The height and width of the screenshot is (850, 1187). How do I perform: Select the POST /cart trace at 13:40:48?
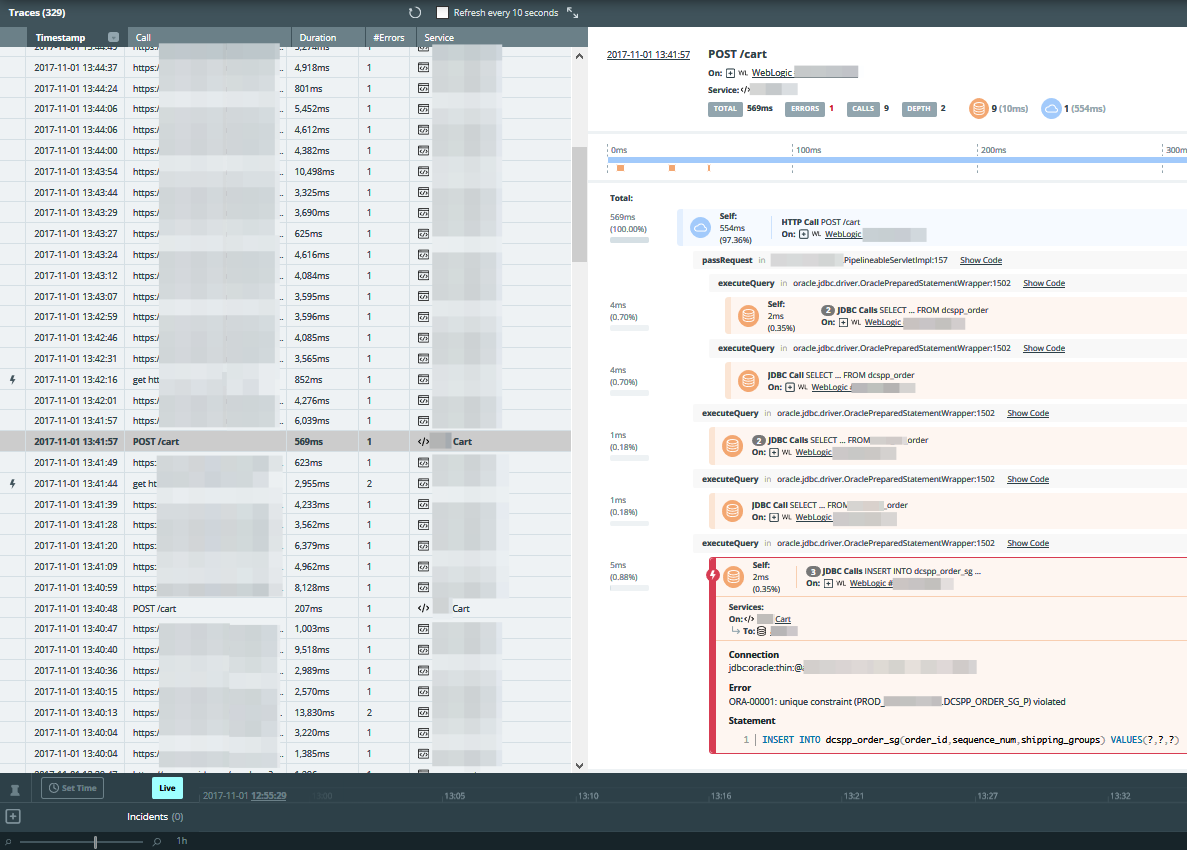[285, 609]
